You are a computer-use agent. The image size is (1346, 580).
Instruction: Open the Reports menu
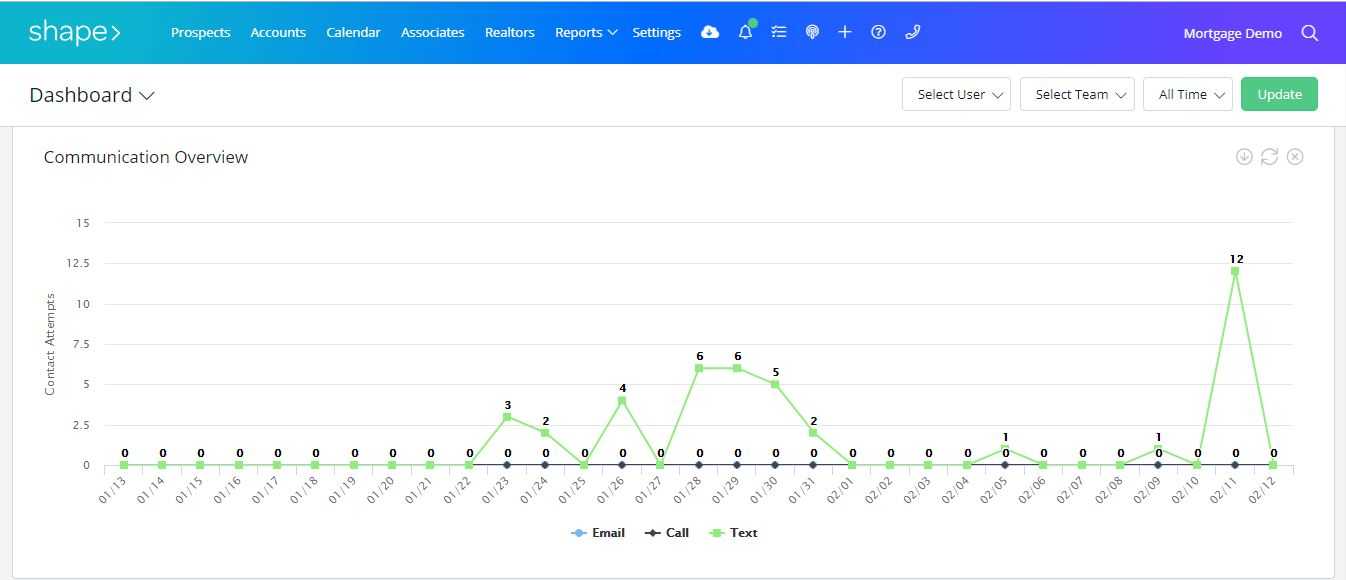pos(585,32)
